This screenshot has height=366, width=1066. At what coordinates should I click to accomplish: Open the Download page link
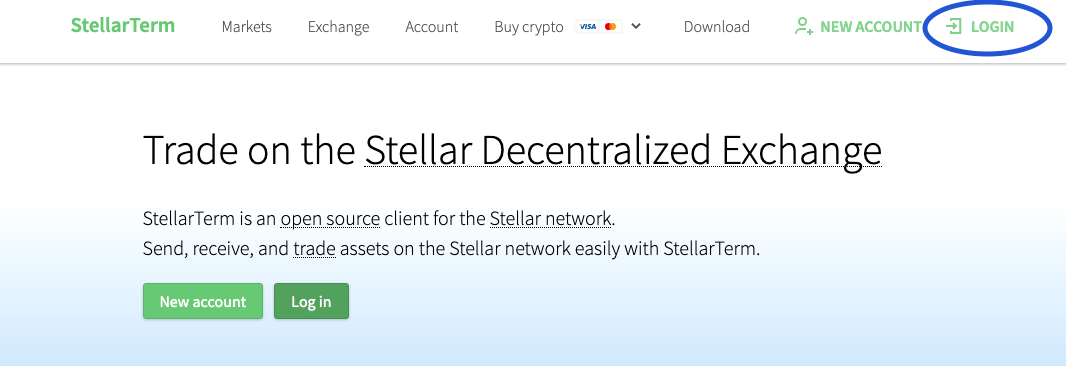(x=717, y=27)
